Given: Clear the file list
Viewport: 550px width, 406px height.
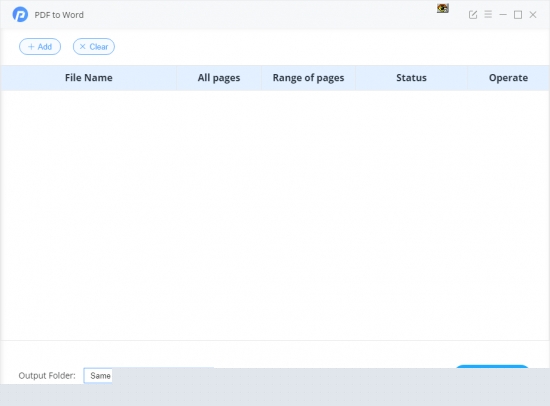Looking at the screenshot, I should 94,47.
